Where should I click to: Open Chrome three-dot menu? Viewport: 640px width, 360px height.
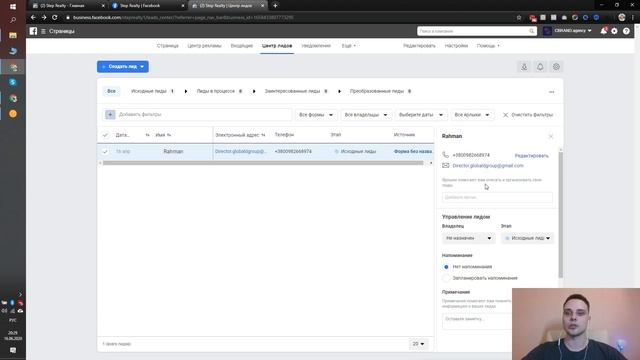633,18
